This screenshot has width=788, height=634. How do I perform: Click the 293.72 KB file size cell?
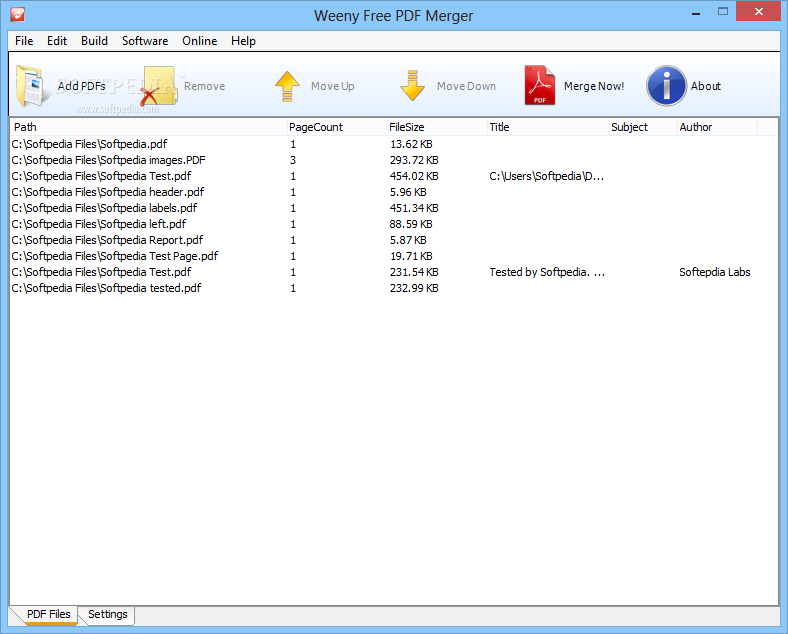414,160
